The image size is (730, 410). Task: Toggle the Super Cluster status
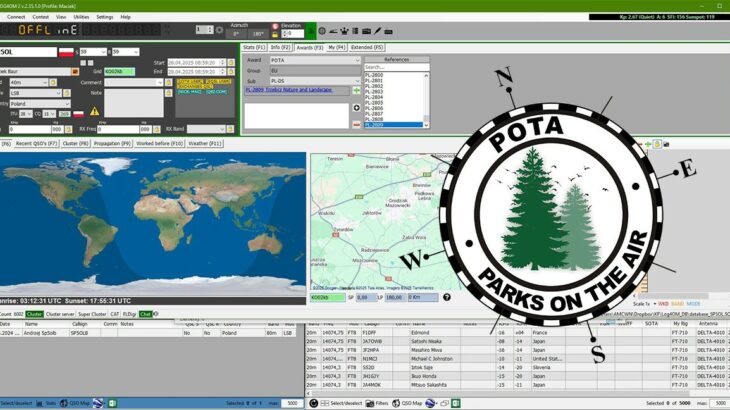pos(92,314)
